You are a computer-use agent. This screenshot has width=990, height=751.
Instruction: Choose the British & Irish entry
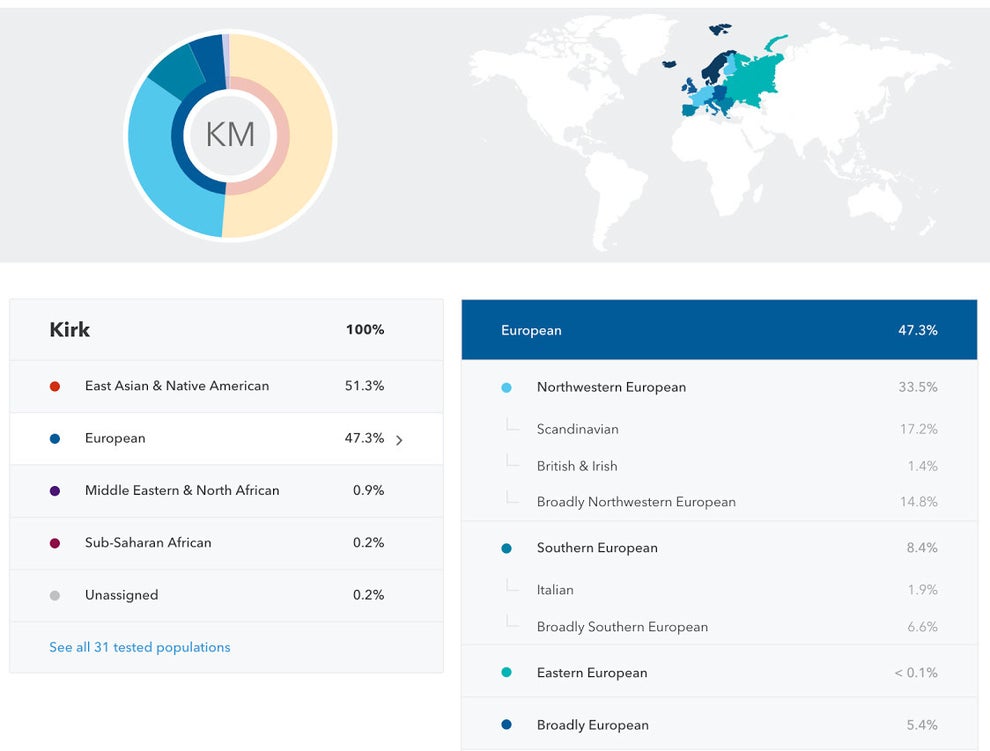[577, 466]
